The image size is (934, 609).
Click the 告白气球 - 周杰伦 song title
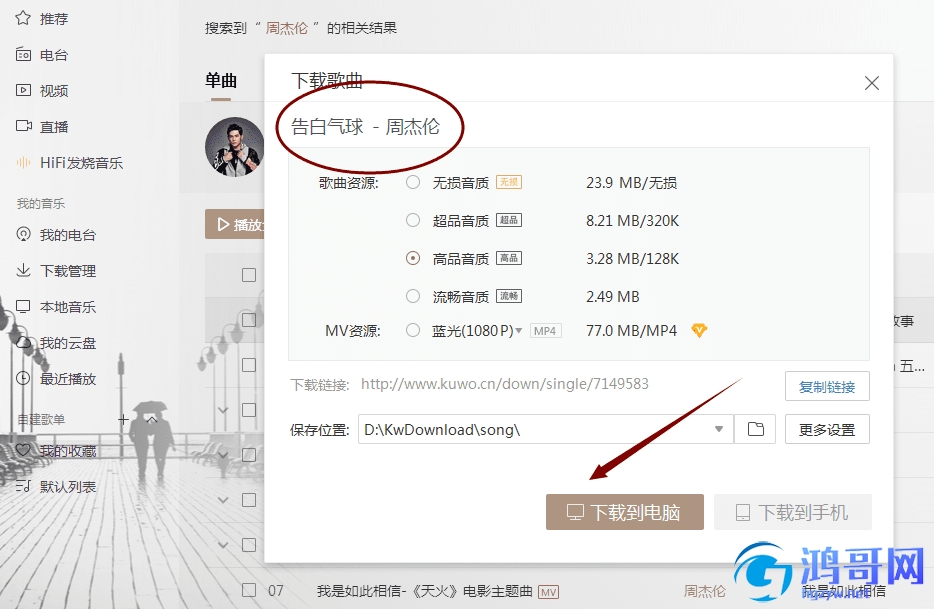tap(365, 126)
